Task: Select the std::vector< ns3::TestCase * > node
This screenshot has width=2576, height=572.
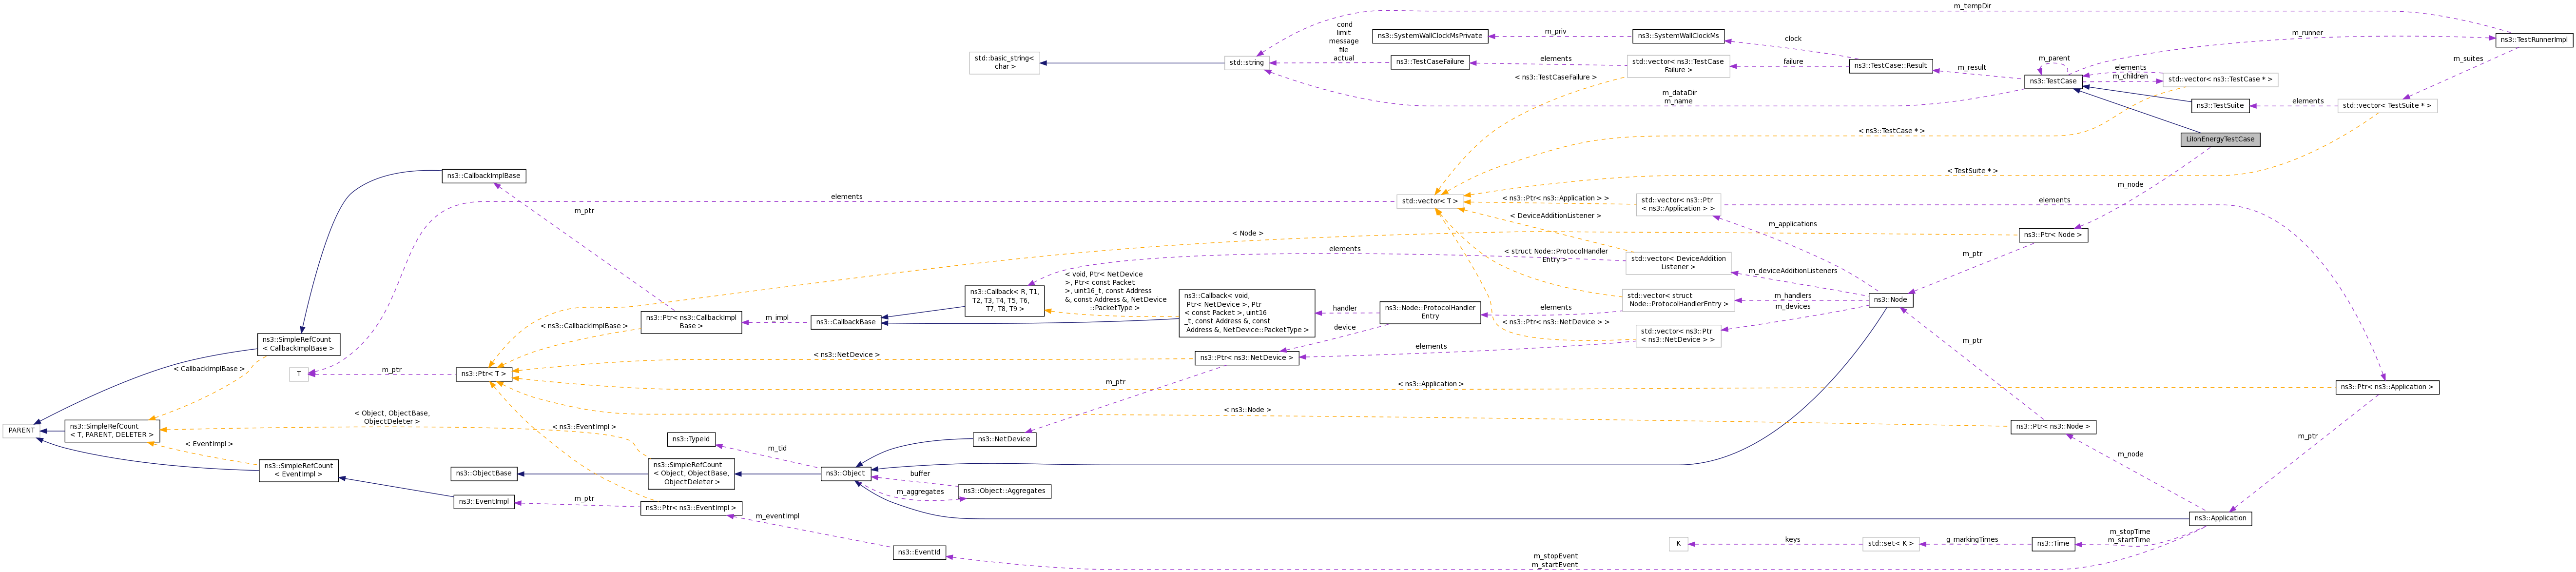Action: (x=2220, y=79)
